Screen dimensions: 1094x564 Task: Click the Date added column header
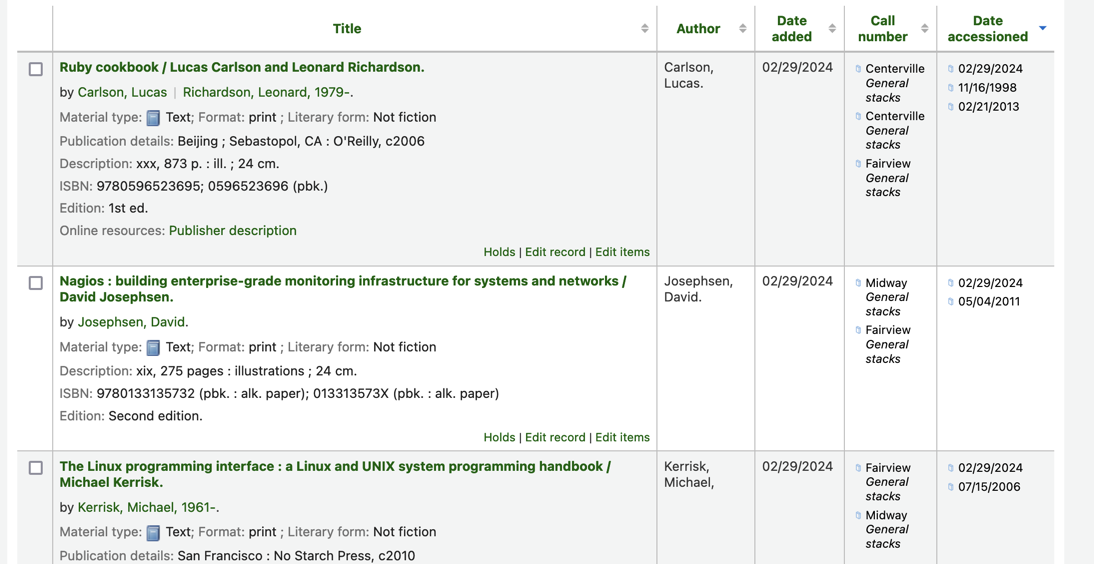791,28
